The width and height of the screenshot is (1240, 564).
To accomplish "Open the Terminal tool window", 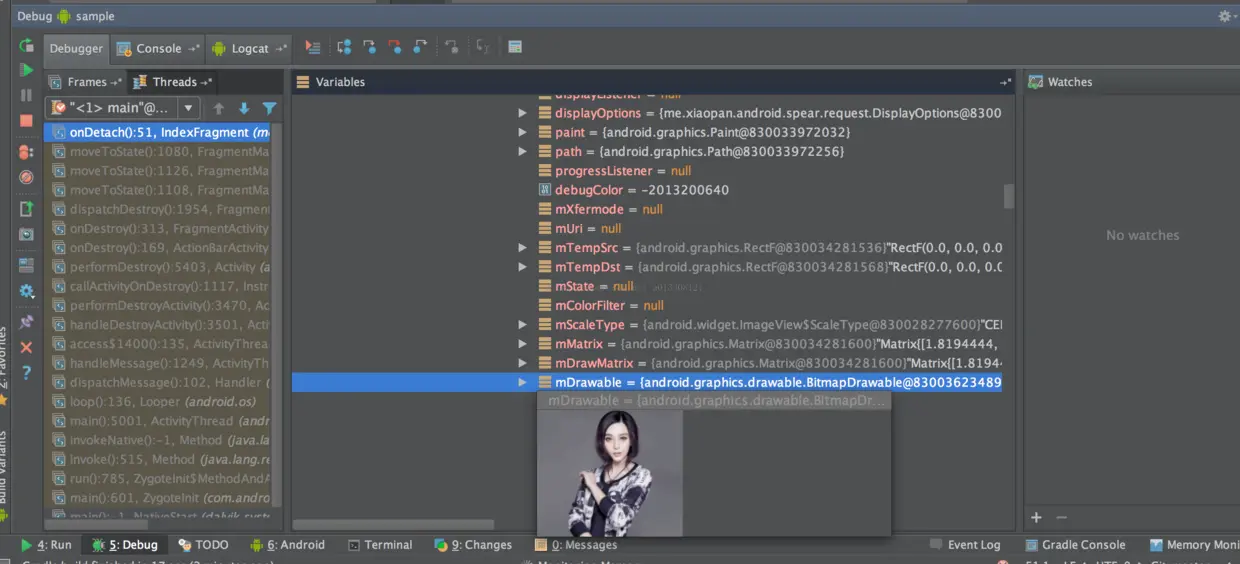I will coord(381,545).
